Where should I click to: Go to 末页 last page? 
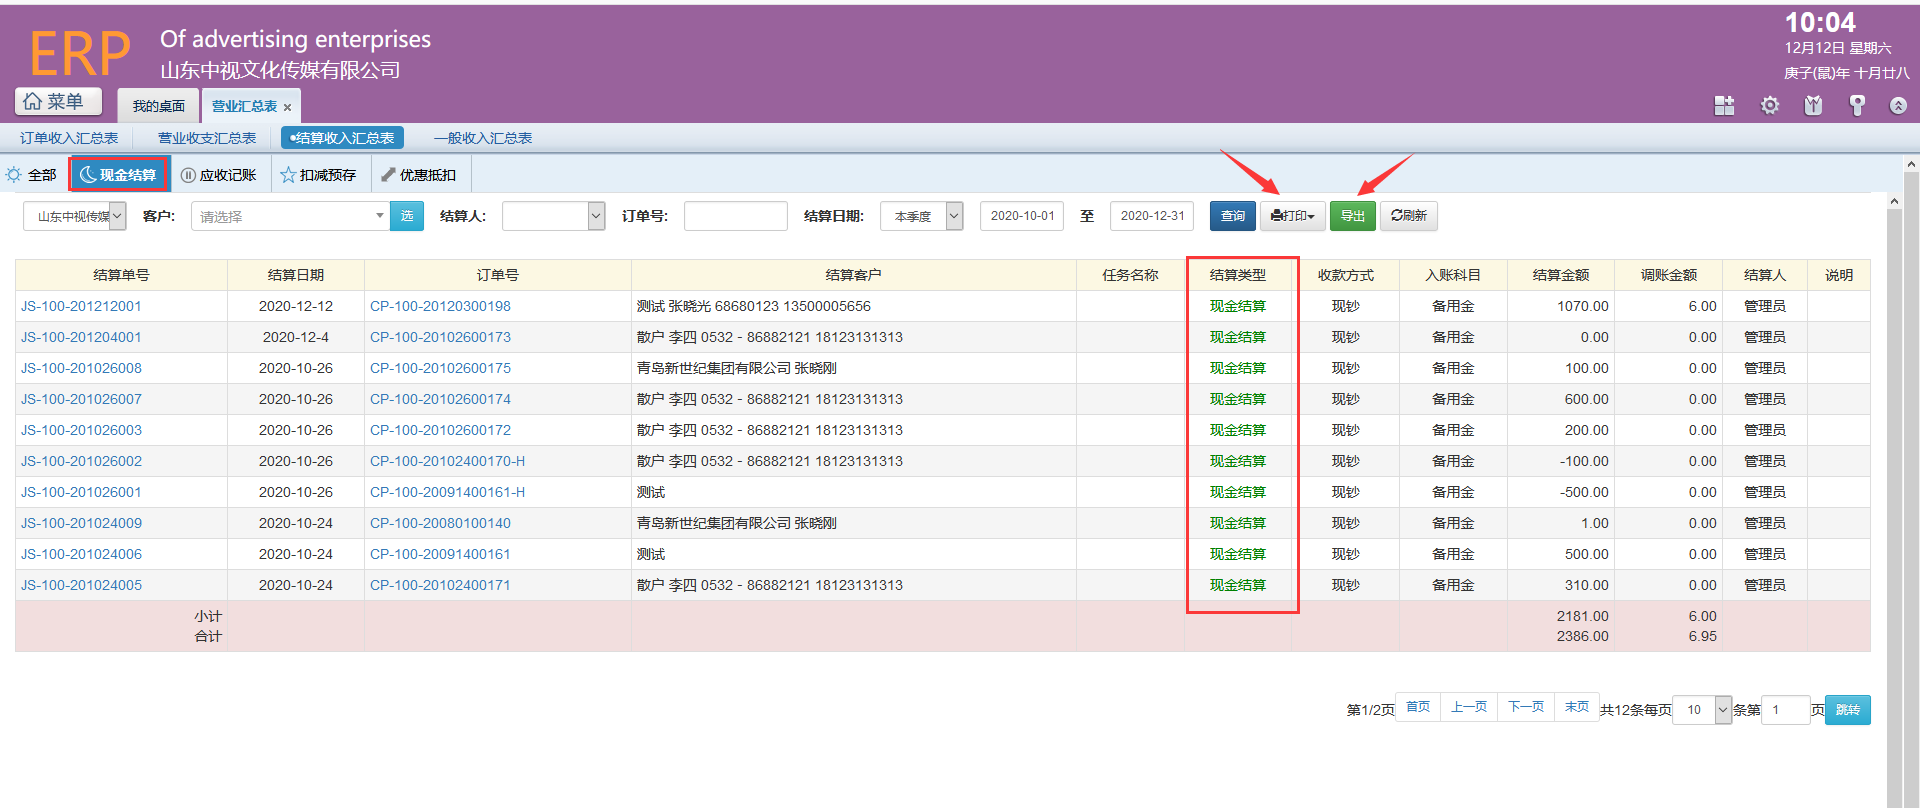(1577, 707)
